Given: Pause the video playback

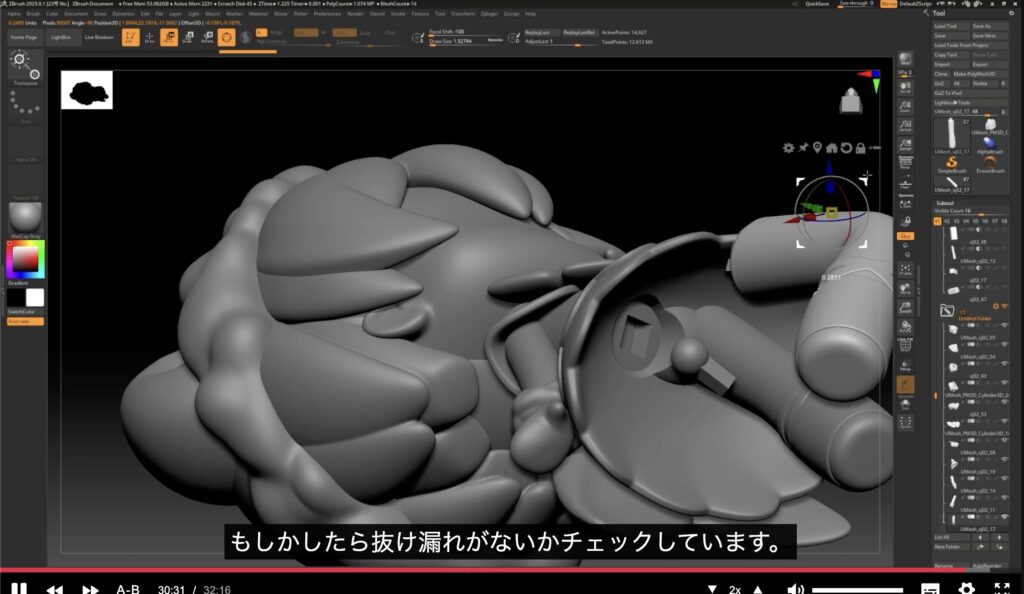Looking at the screenshot, I should point(19,589).
